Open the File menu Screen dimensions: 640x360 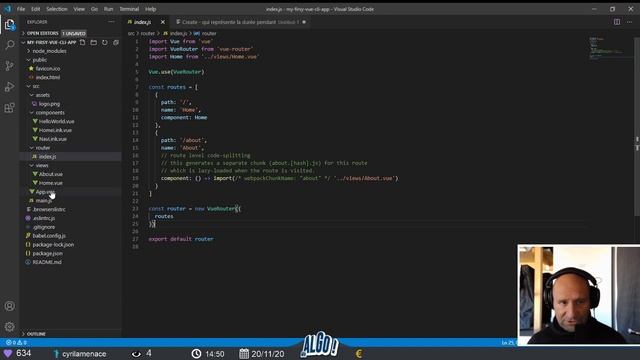[21, 9]
